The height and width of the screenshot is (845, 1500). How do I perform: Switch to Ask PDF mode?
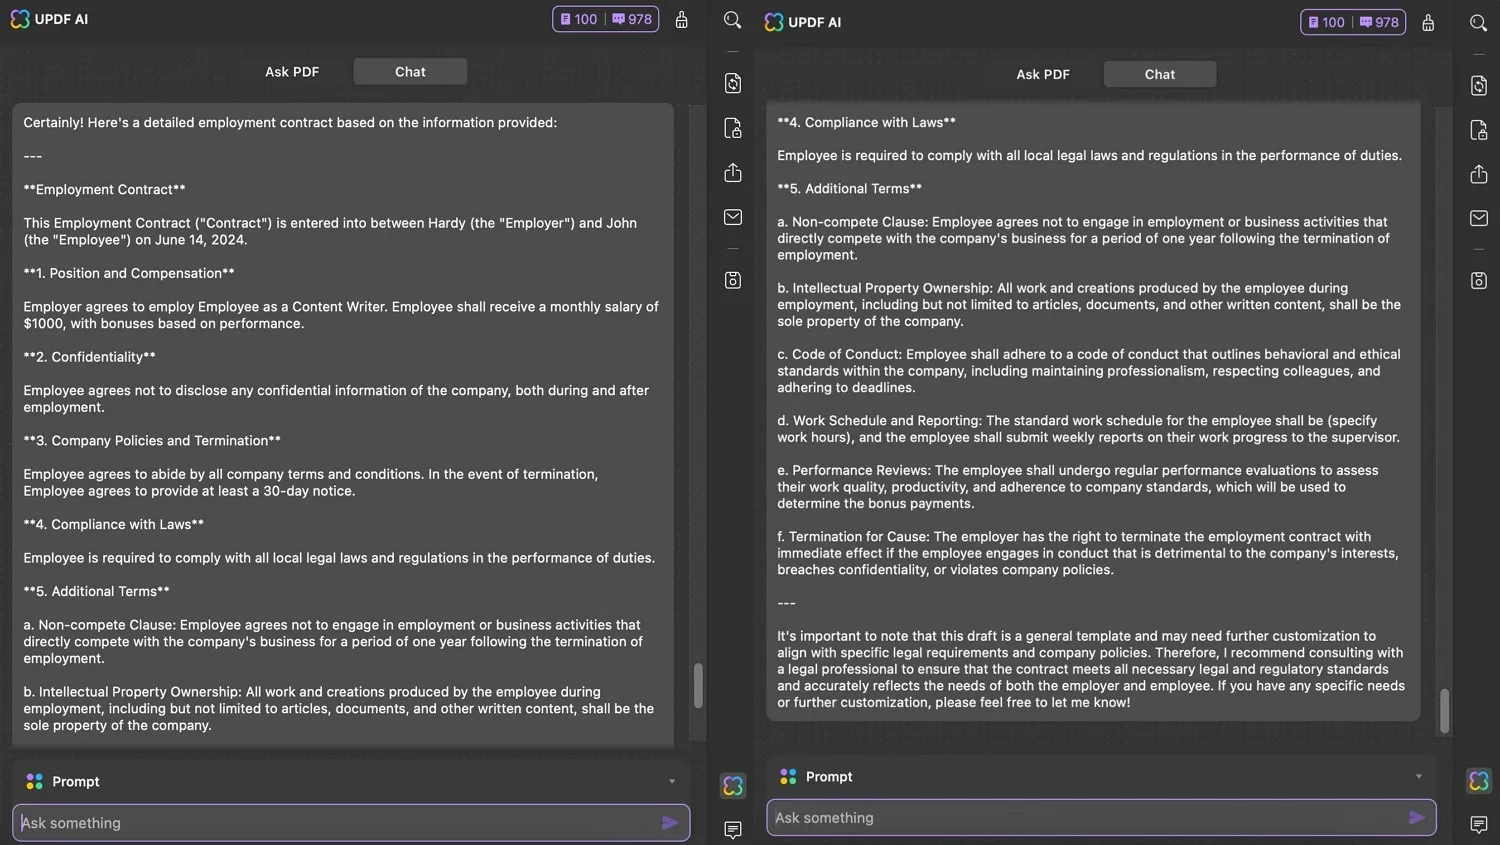[291, 71]
